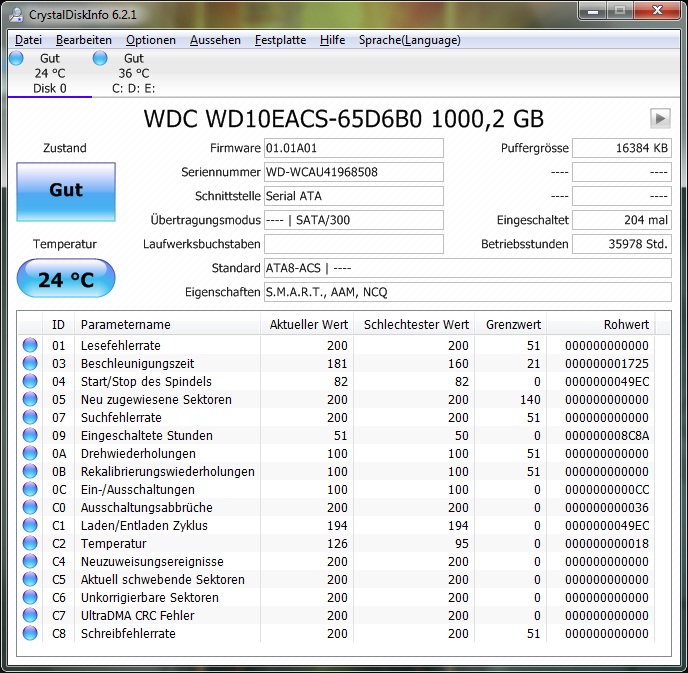Click the Betriebsstunden value 35978 Std.

[622, 244]
